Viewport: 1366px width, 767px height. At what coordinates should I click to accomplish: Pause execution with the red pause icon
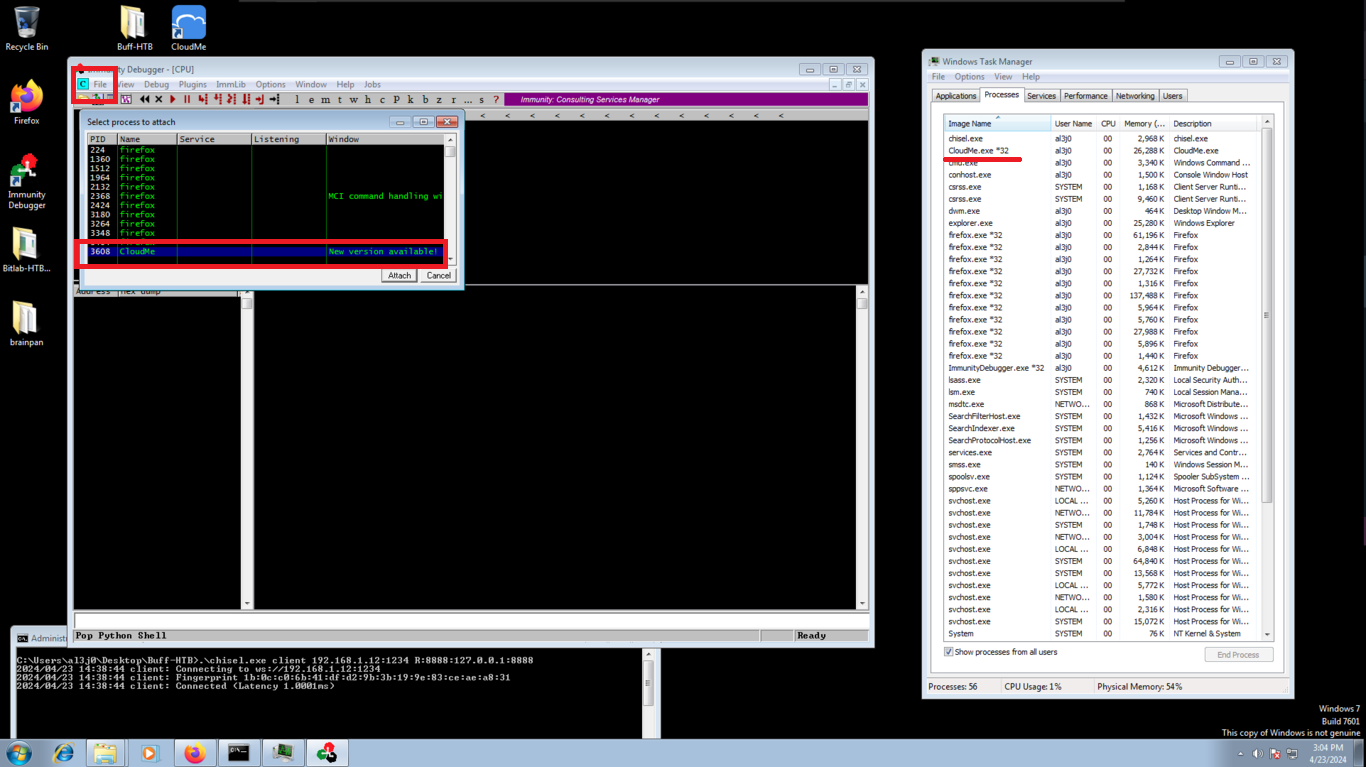point(187,99)
